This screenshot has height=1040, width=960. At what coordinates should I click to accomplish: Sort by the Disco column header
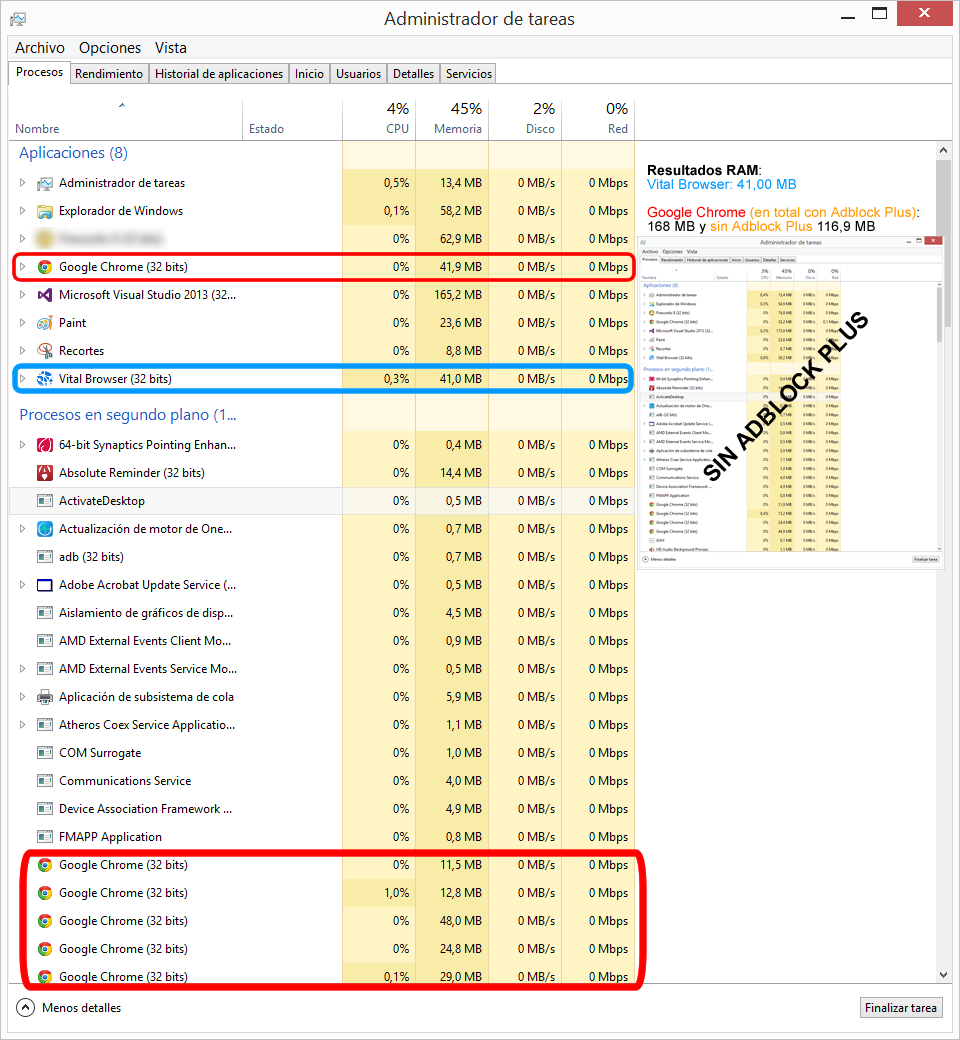click(525, 119)
